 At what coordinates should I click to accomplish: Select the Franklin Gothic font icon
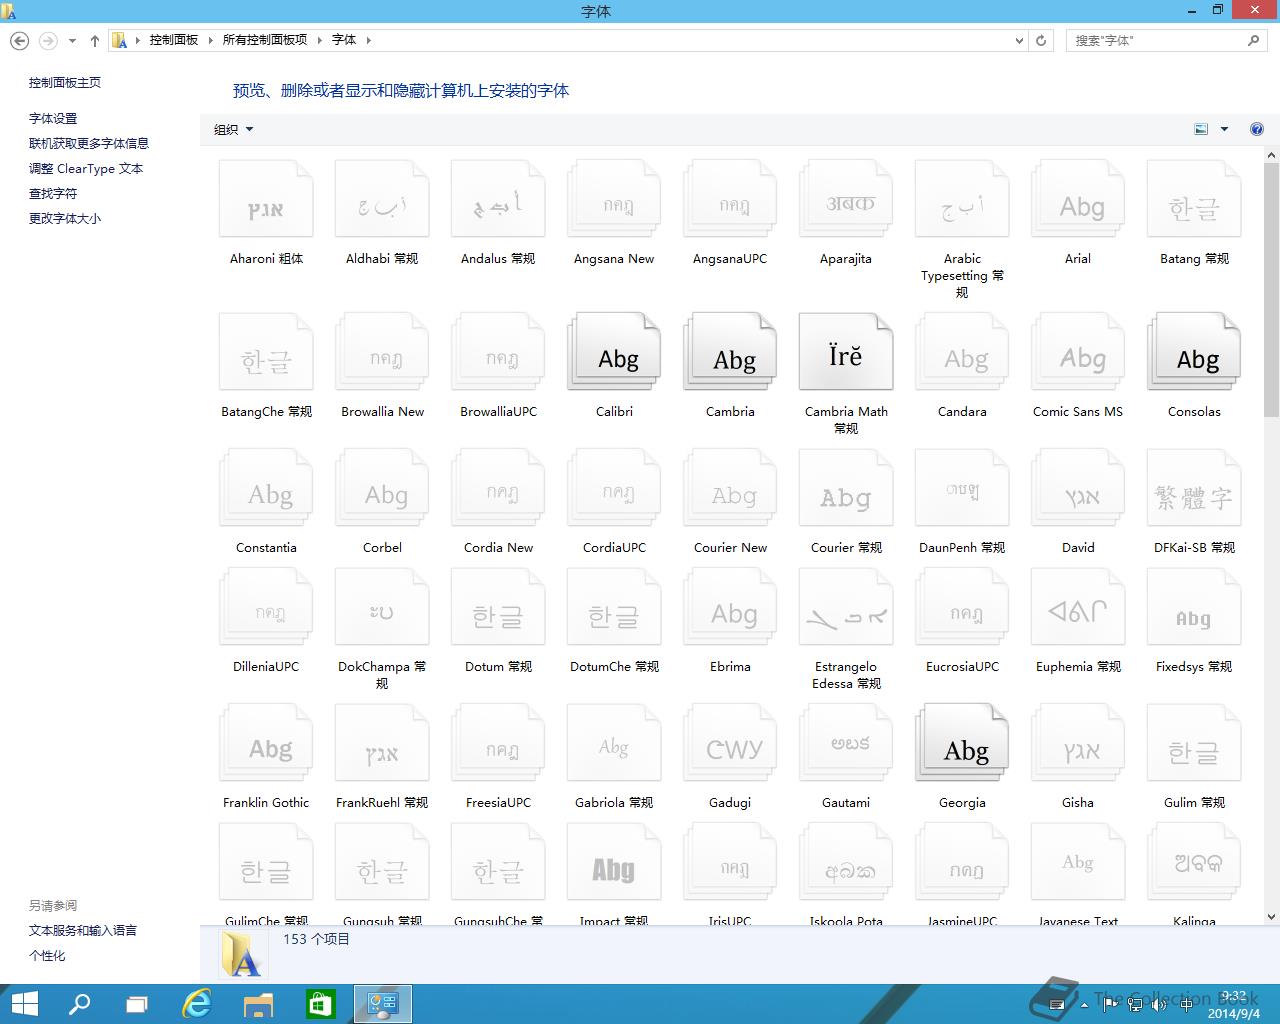coord(266,743)
